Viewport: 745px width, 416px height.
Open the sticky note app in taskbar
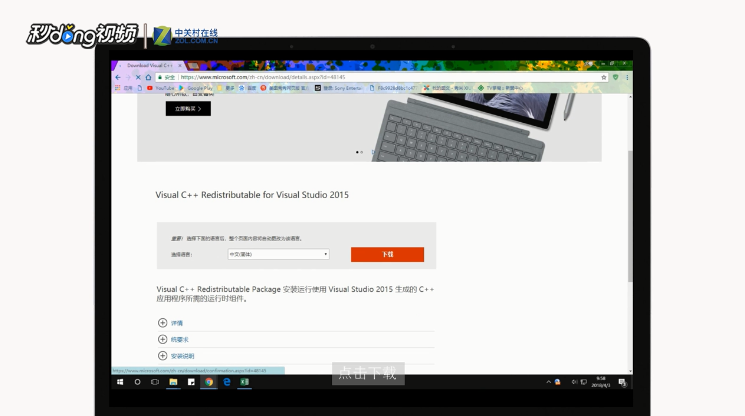coord(191,382)
